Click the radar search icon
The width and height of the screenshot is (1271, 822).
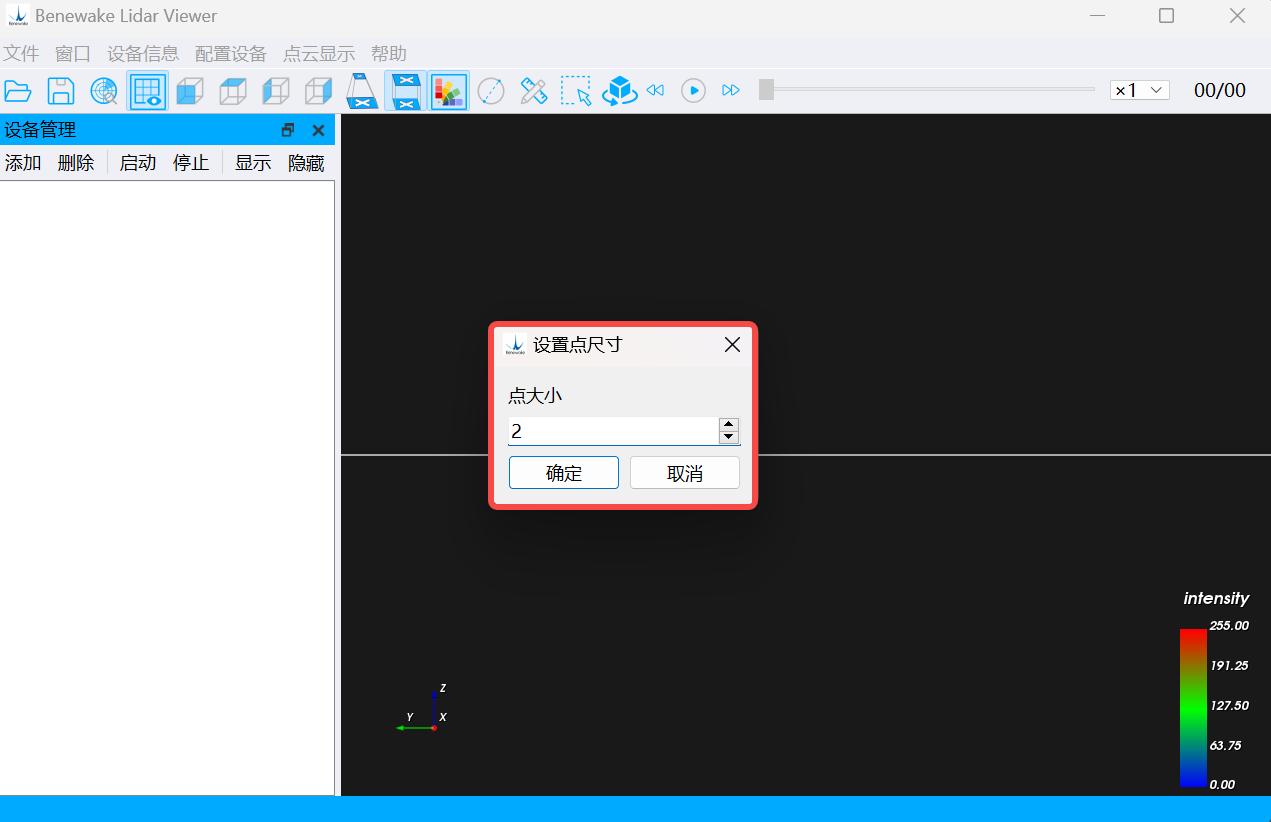104,91
